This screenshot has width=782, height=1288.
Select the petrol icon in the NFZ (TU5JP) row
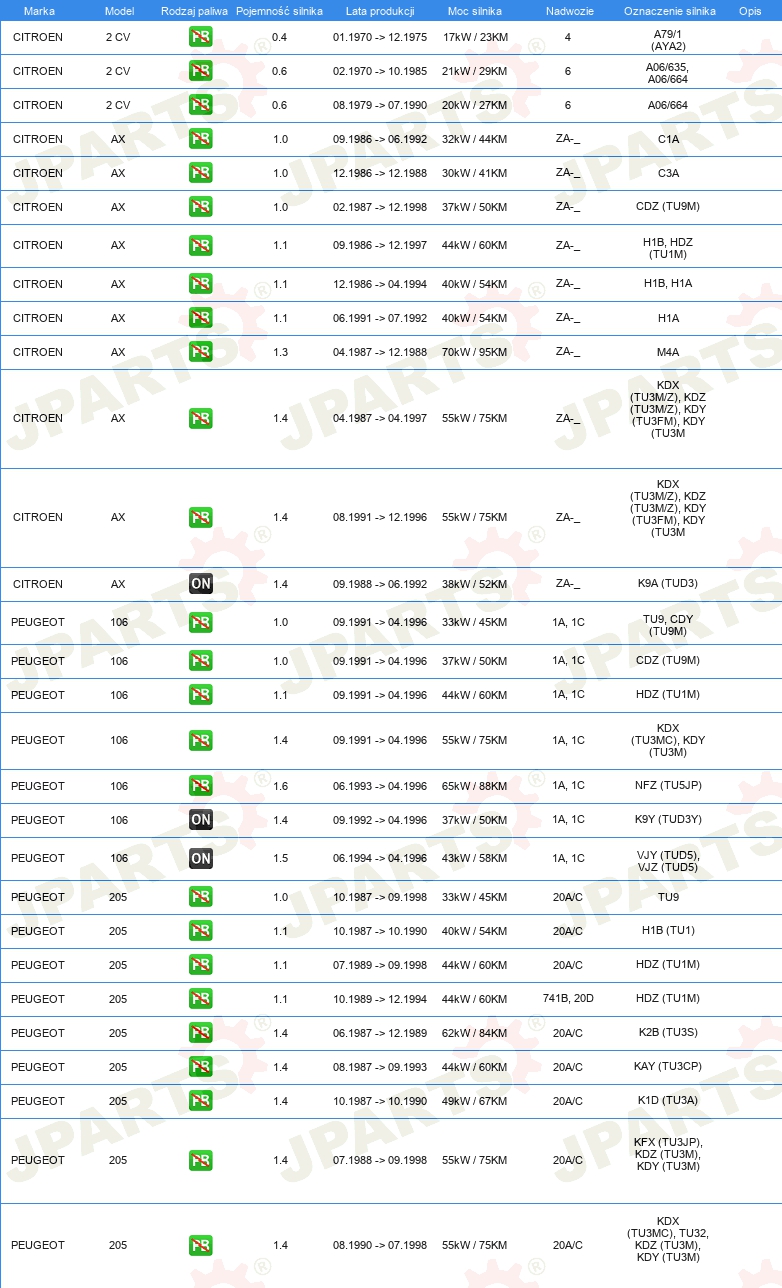(x=201, y=786)
